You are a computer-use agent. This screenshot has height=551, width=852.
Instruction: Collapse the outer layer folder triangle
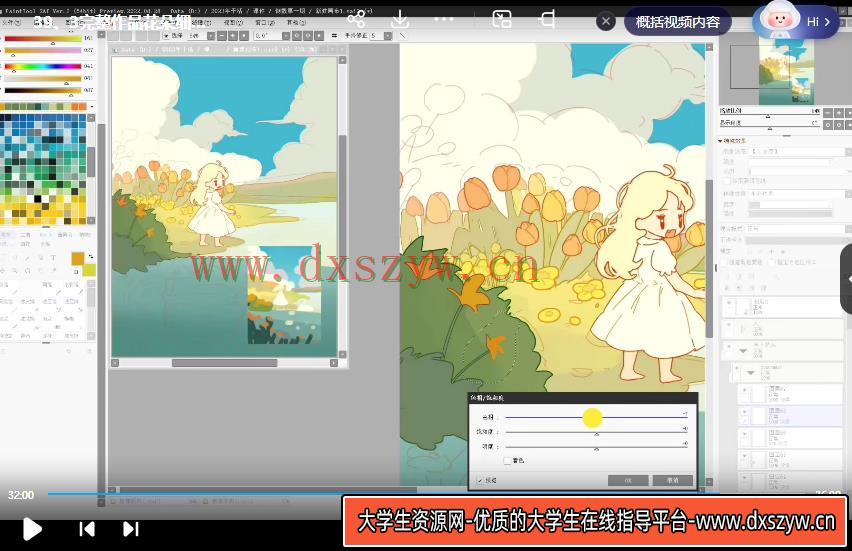pyautogui.click(x=743, y=352)
